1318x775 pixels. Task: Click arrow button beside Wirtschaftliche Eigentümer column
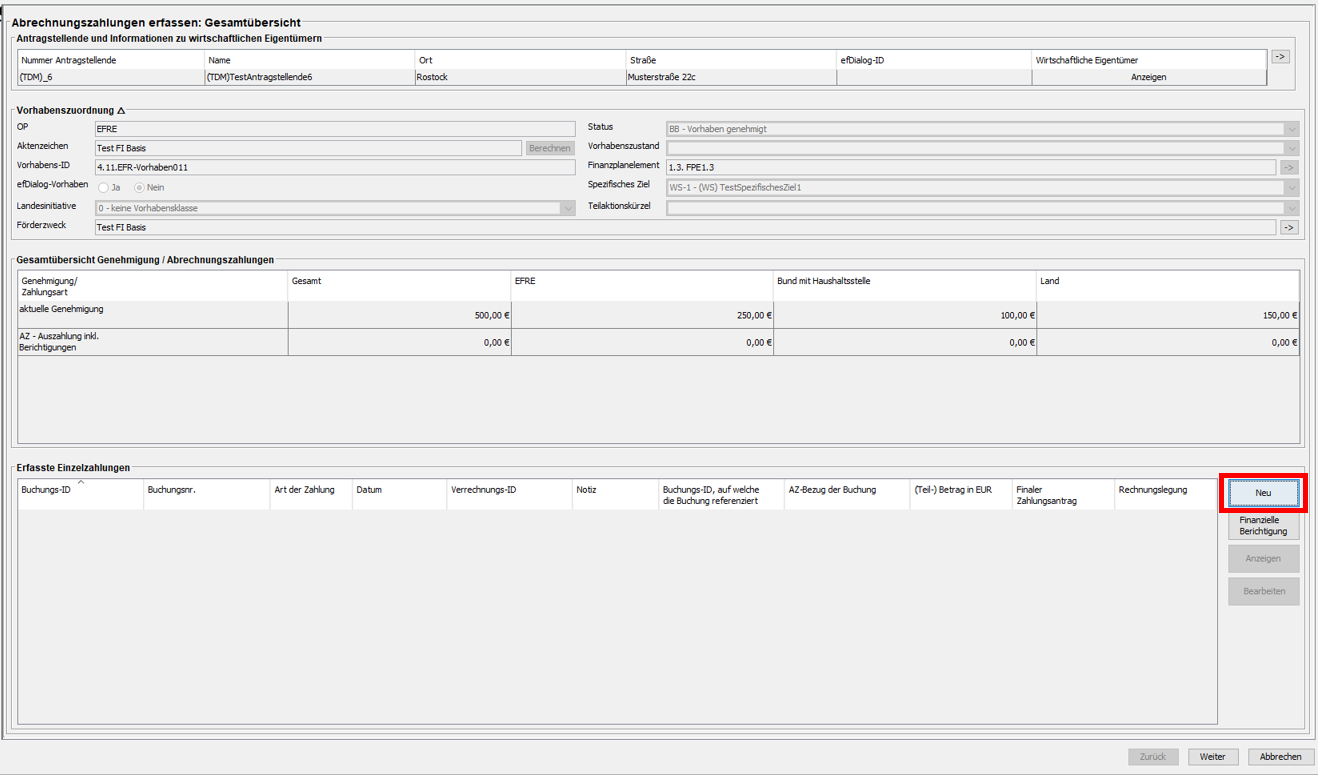1280,57
